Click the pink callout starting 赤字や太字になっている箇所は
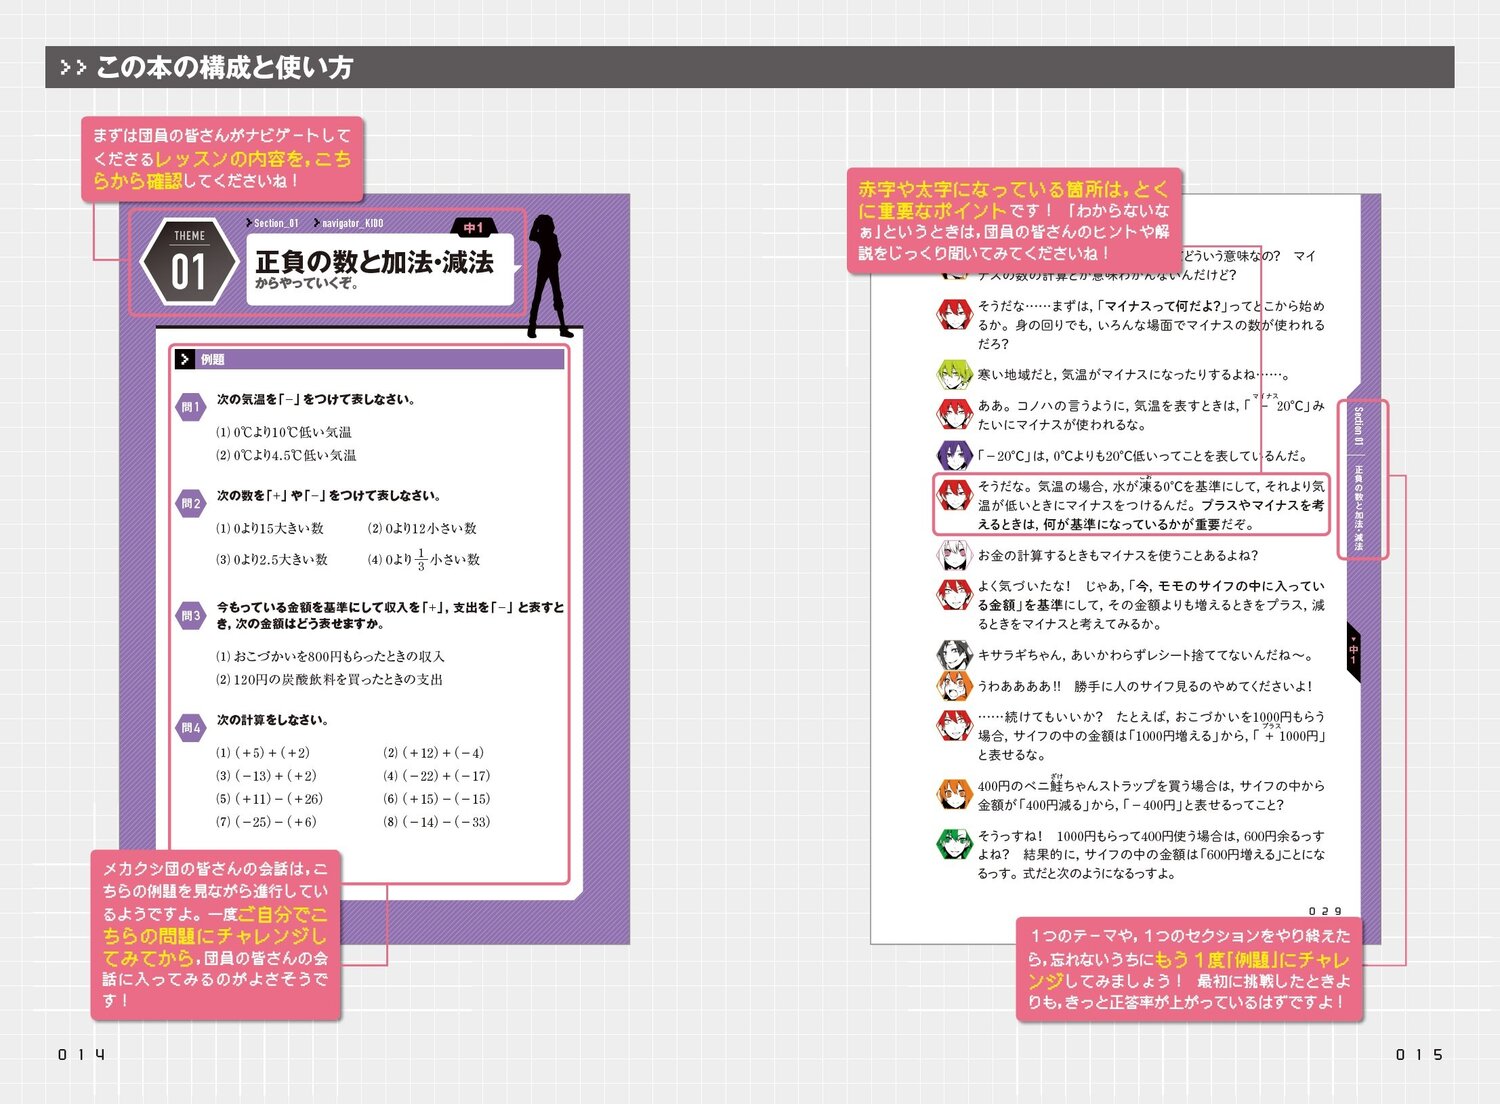 (x=1014, y=220)
